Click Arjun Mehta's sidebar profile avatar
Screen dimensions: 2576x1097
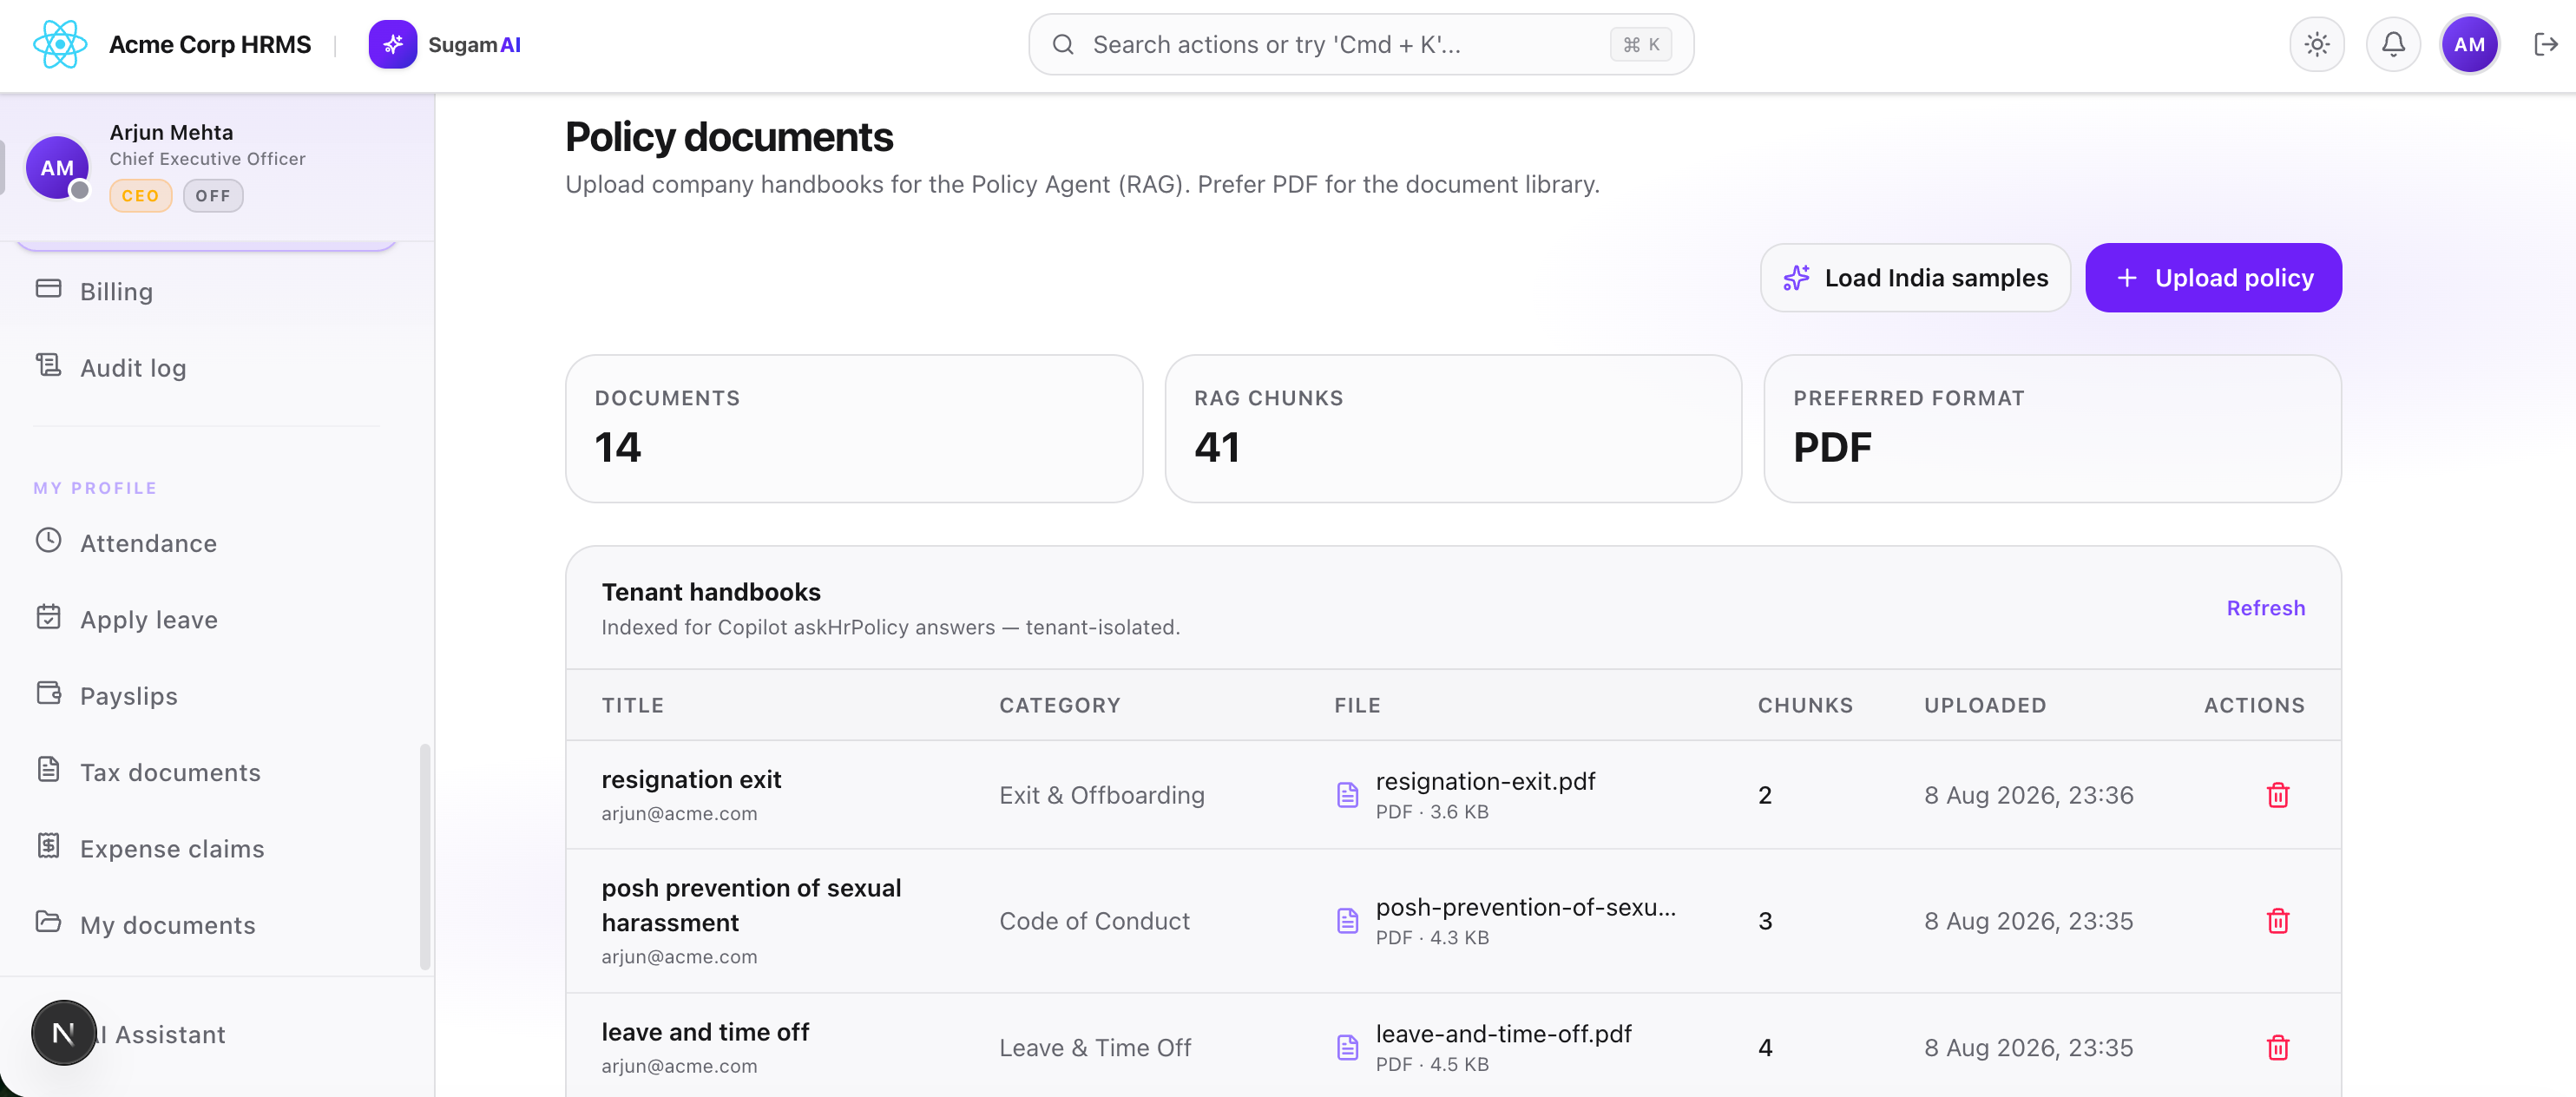(x=57, y=167)
